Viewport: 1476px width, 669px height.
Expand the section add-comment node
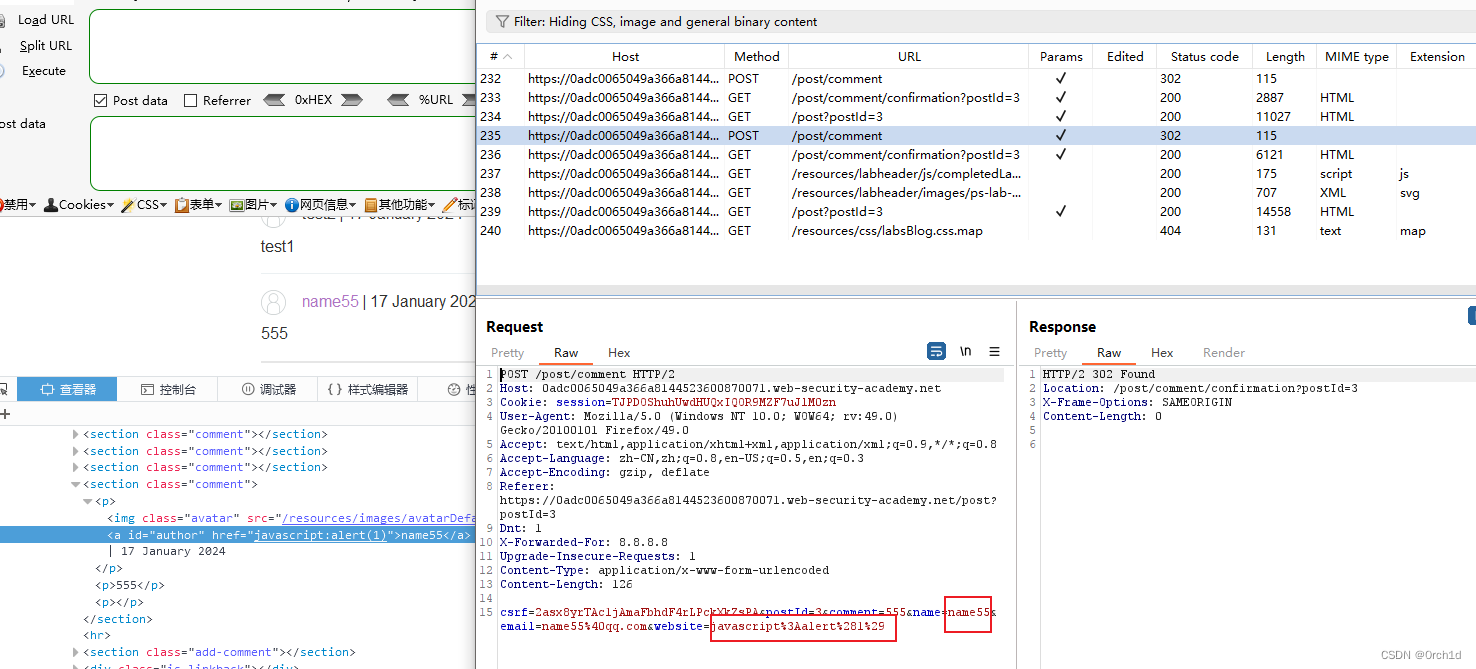pos(76,652)
